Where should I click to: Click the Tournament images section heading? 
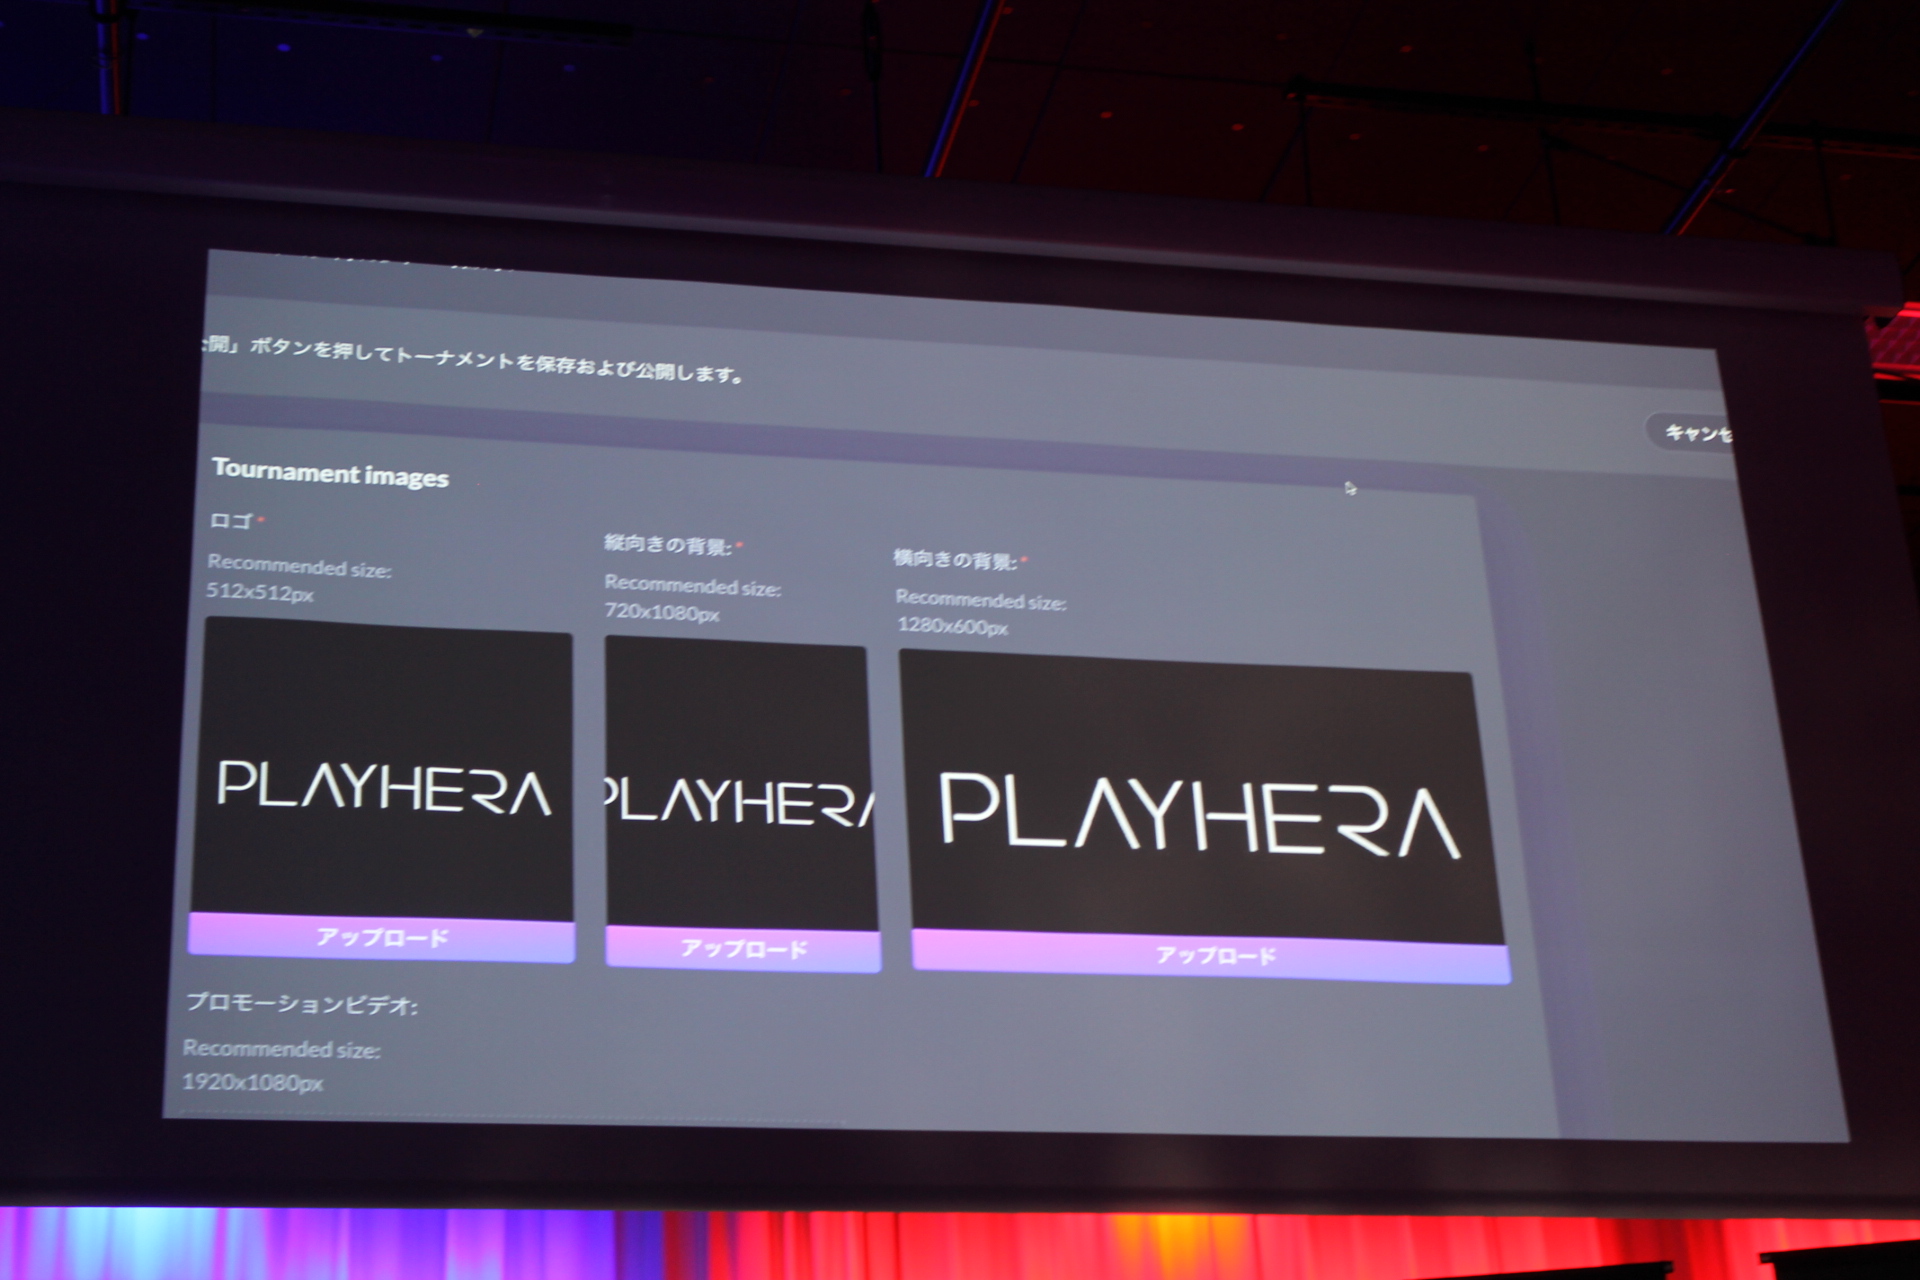[x=330, y=473]
